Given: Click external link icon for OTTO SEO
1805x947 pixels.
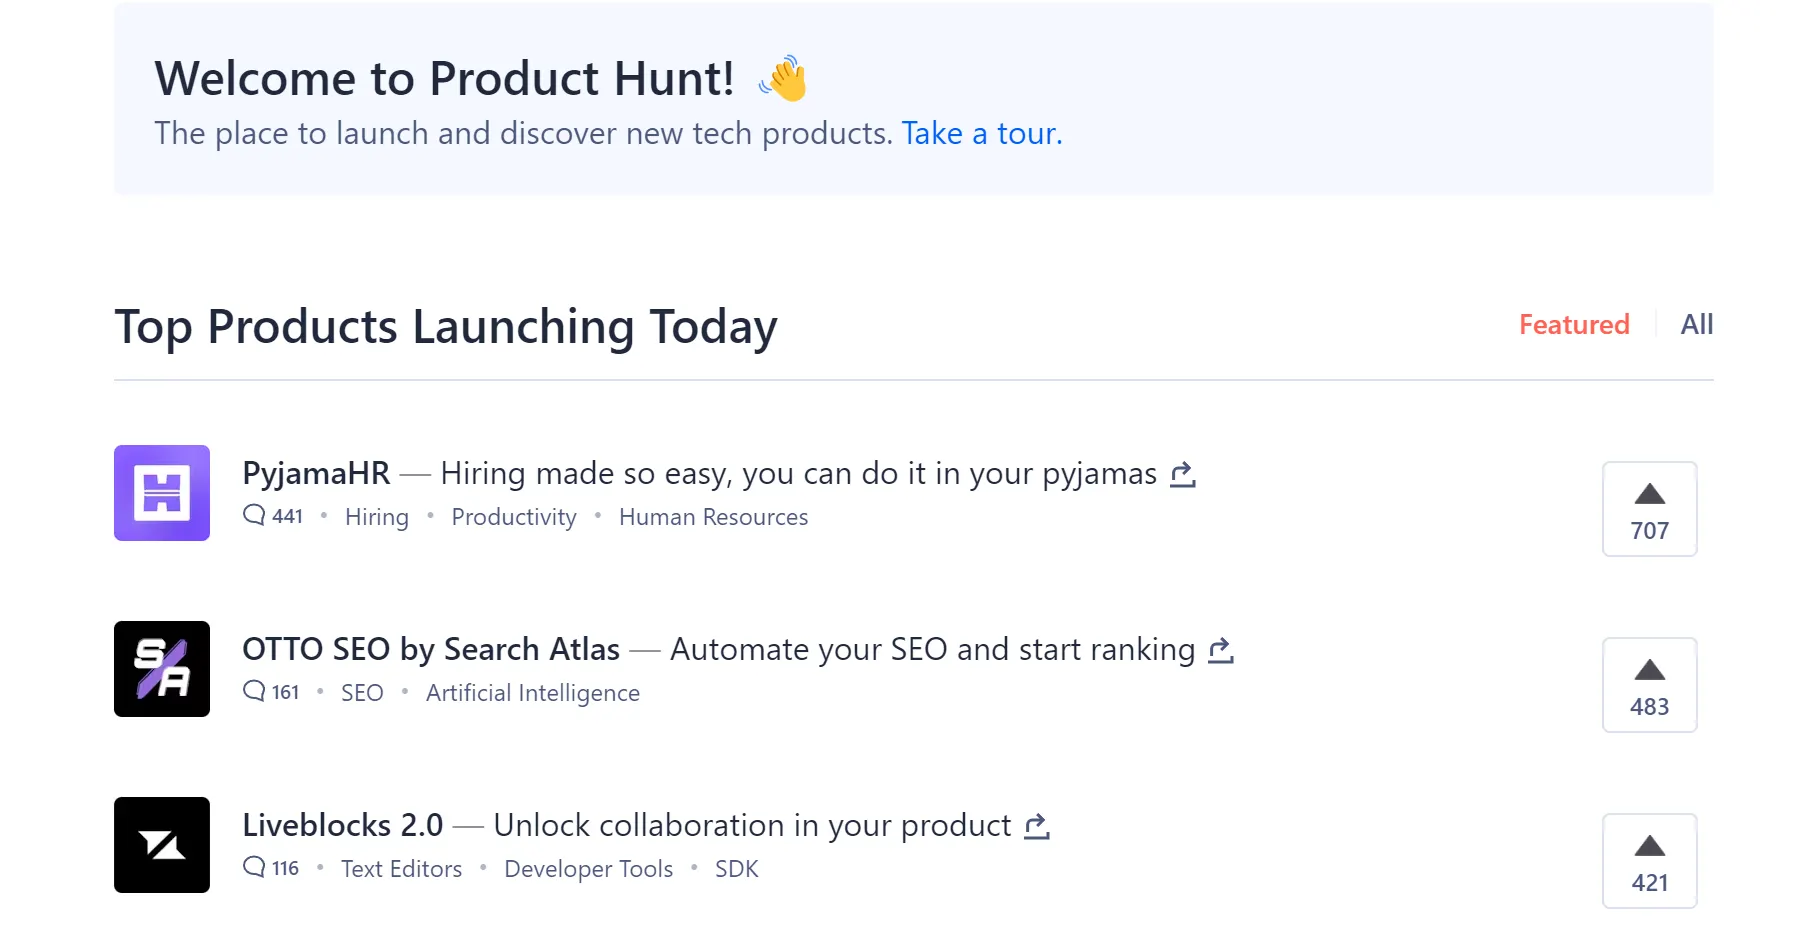Looking at the screenshot, I should [1221, 650].
